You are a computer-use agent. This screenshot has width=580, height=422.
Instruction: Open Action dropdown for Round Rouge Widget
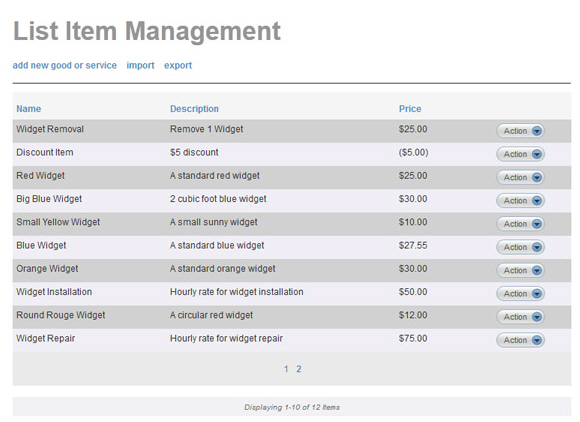(x=520, y=317)
